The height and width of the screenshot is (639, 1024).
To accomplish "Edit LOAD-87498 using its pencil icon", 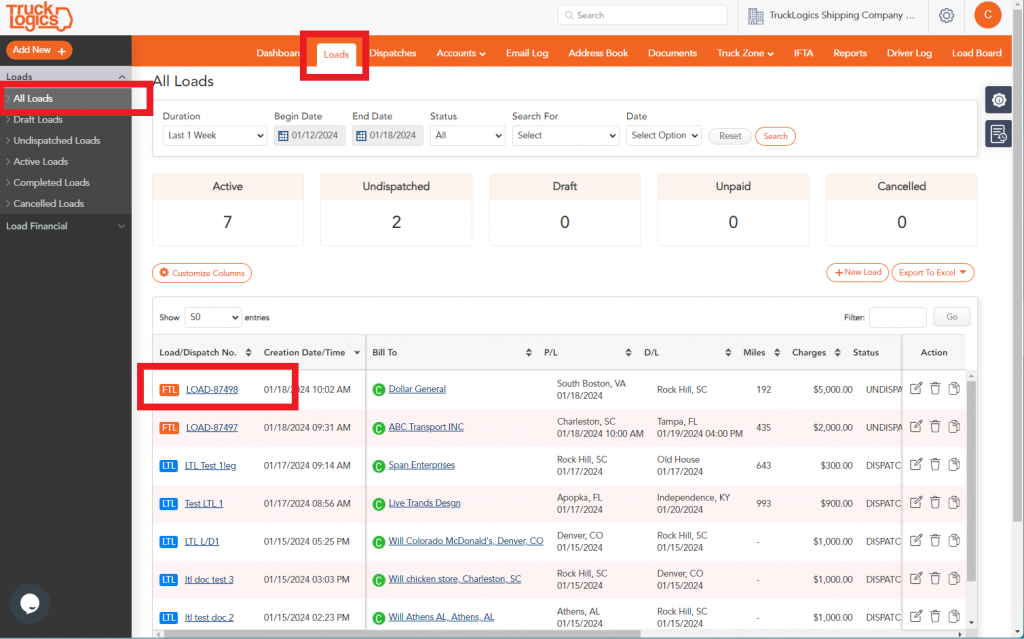I will click(x=916, y=389).
